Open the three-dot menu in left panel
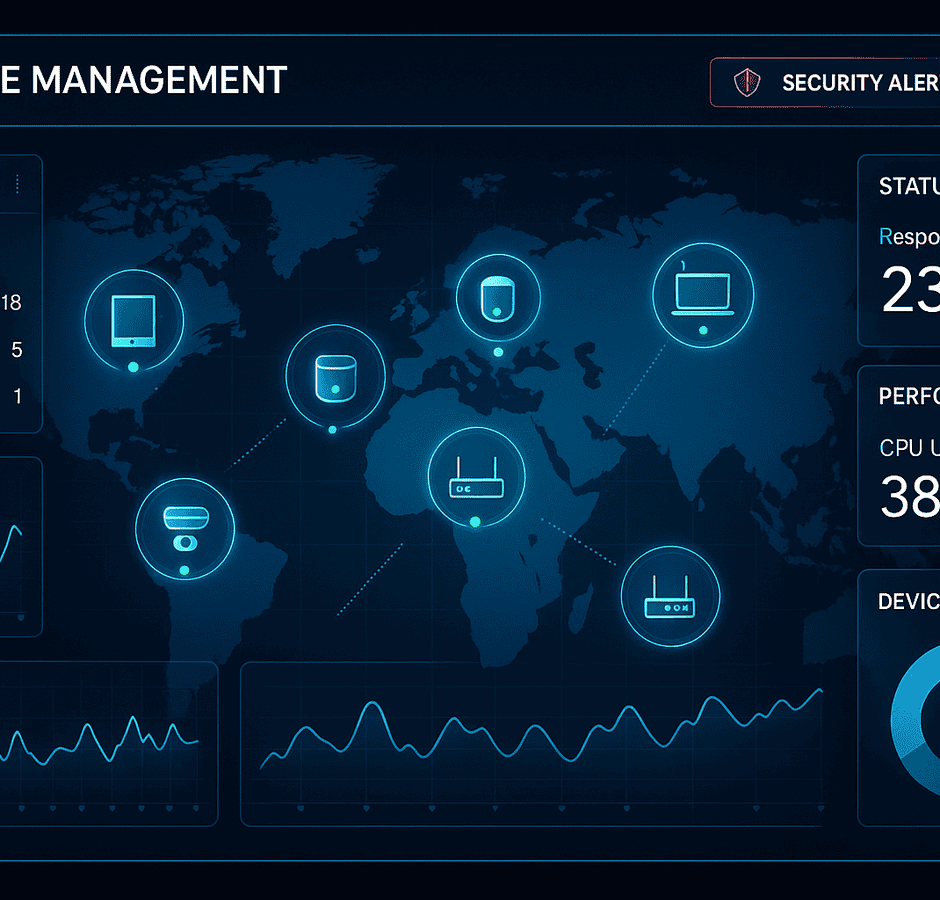940x900 pixels. pyautogui.click(x=18, y=184)
